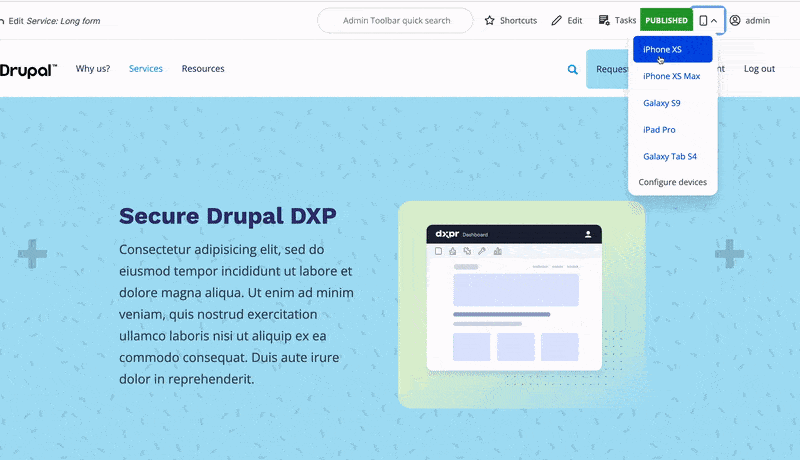Collapse the device preview dropdown chevron

(714, 21)
